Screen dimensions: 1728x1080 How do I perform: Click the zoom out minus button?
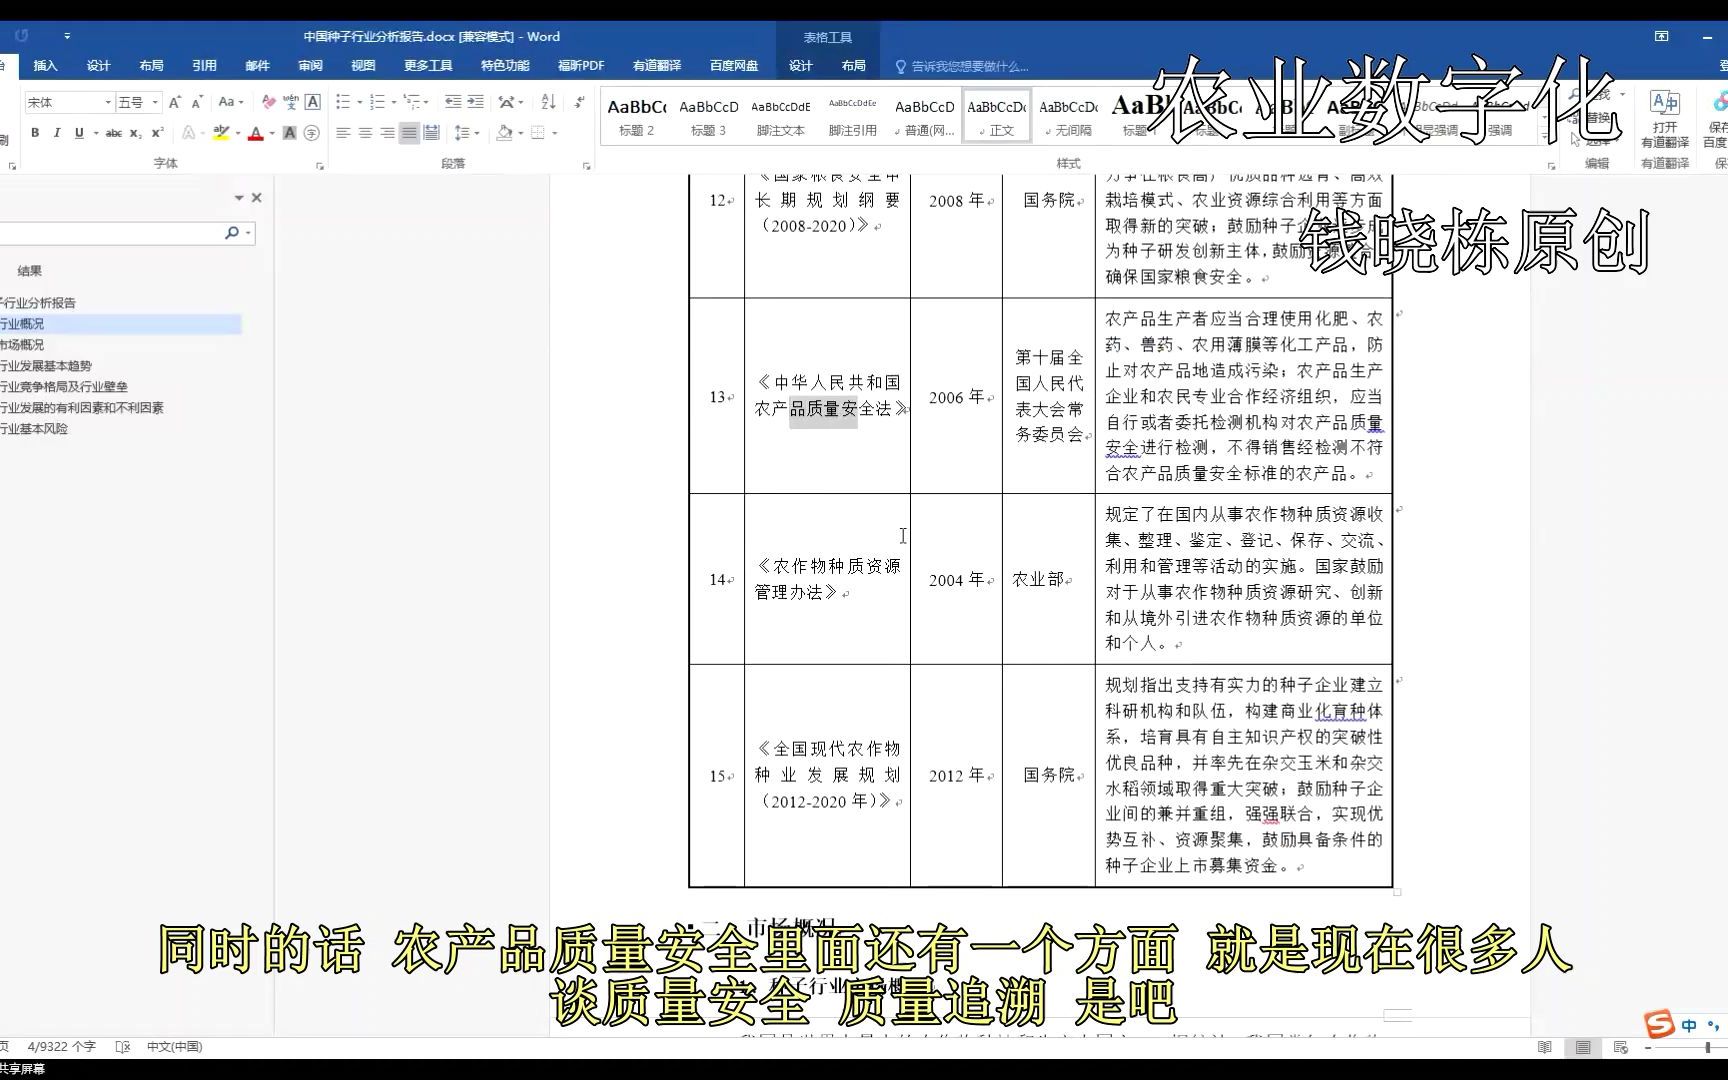pyautogui.click(x=1648, y=1047)
